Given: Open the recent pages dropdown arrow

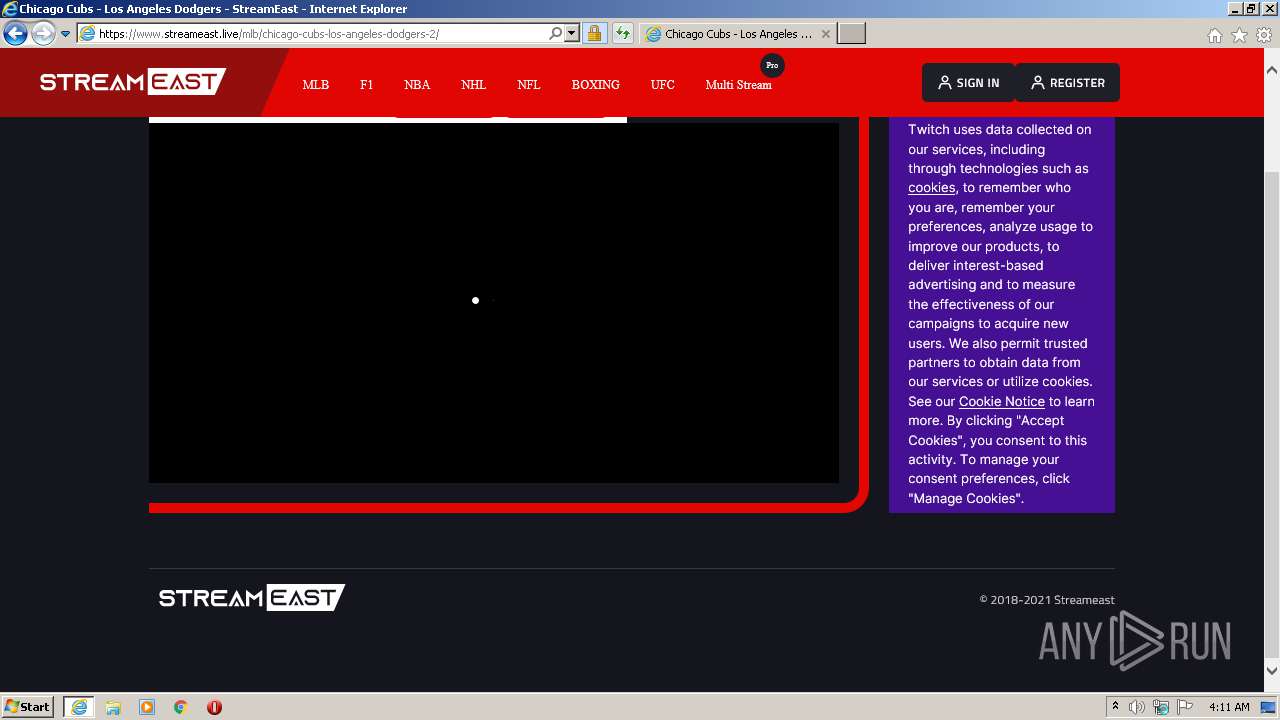Looking at the screenshot, I should click(x=66, y=33).
